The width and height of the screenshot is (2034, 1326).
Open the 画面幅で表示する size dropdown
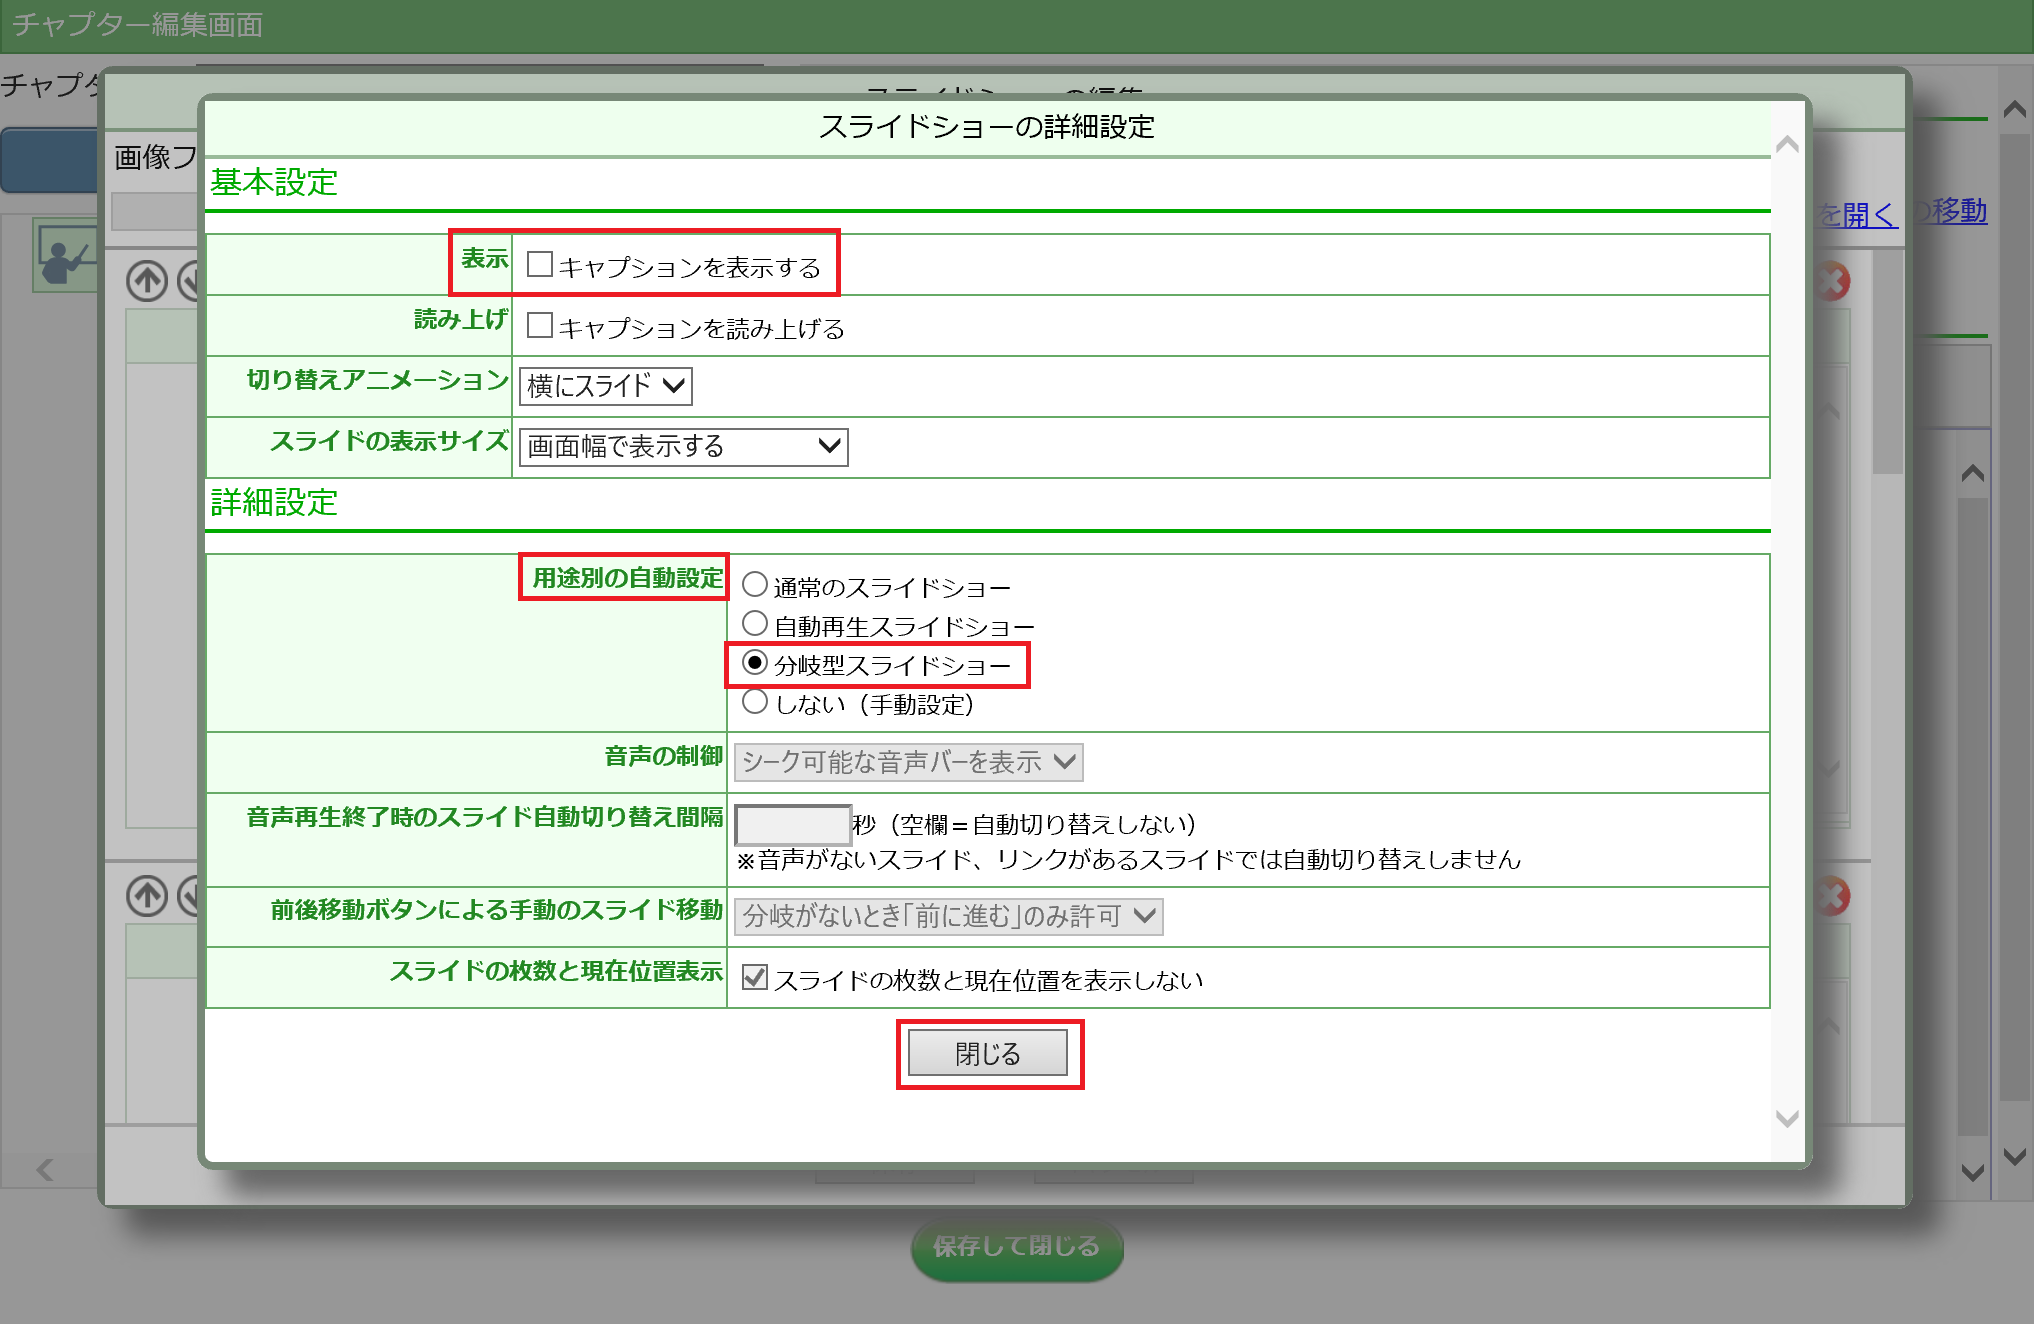(683, 446)
